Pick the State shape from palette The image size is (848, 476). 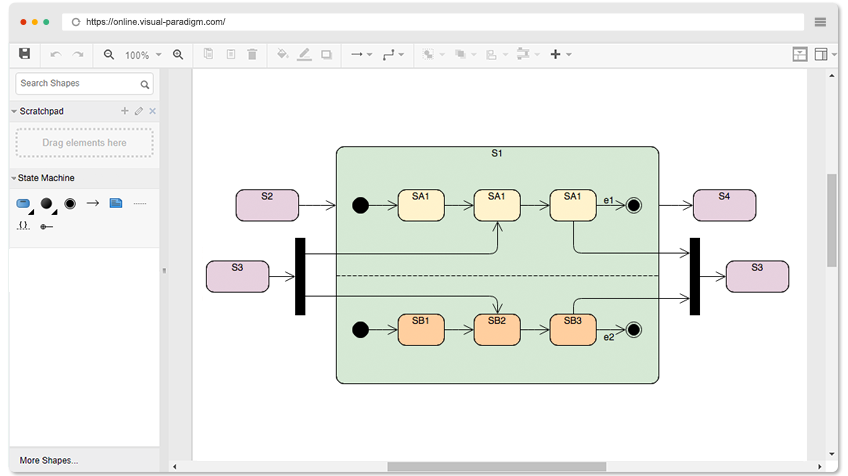[x=23, y=204]
